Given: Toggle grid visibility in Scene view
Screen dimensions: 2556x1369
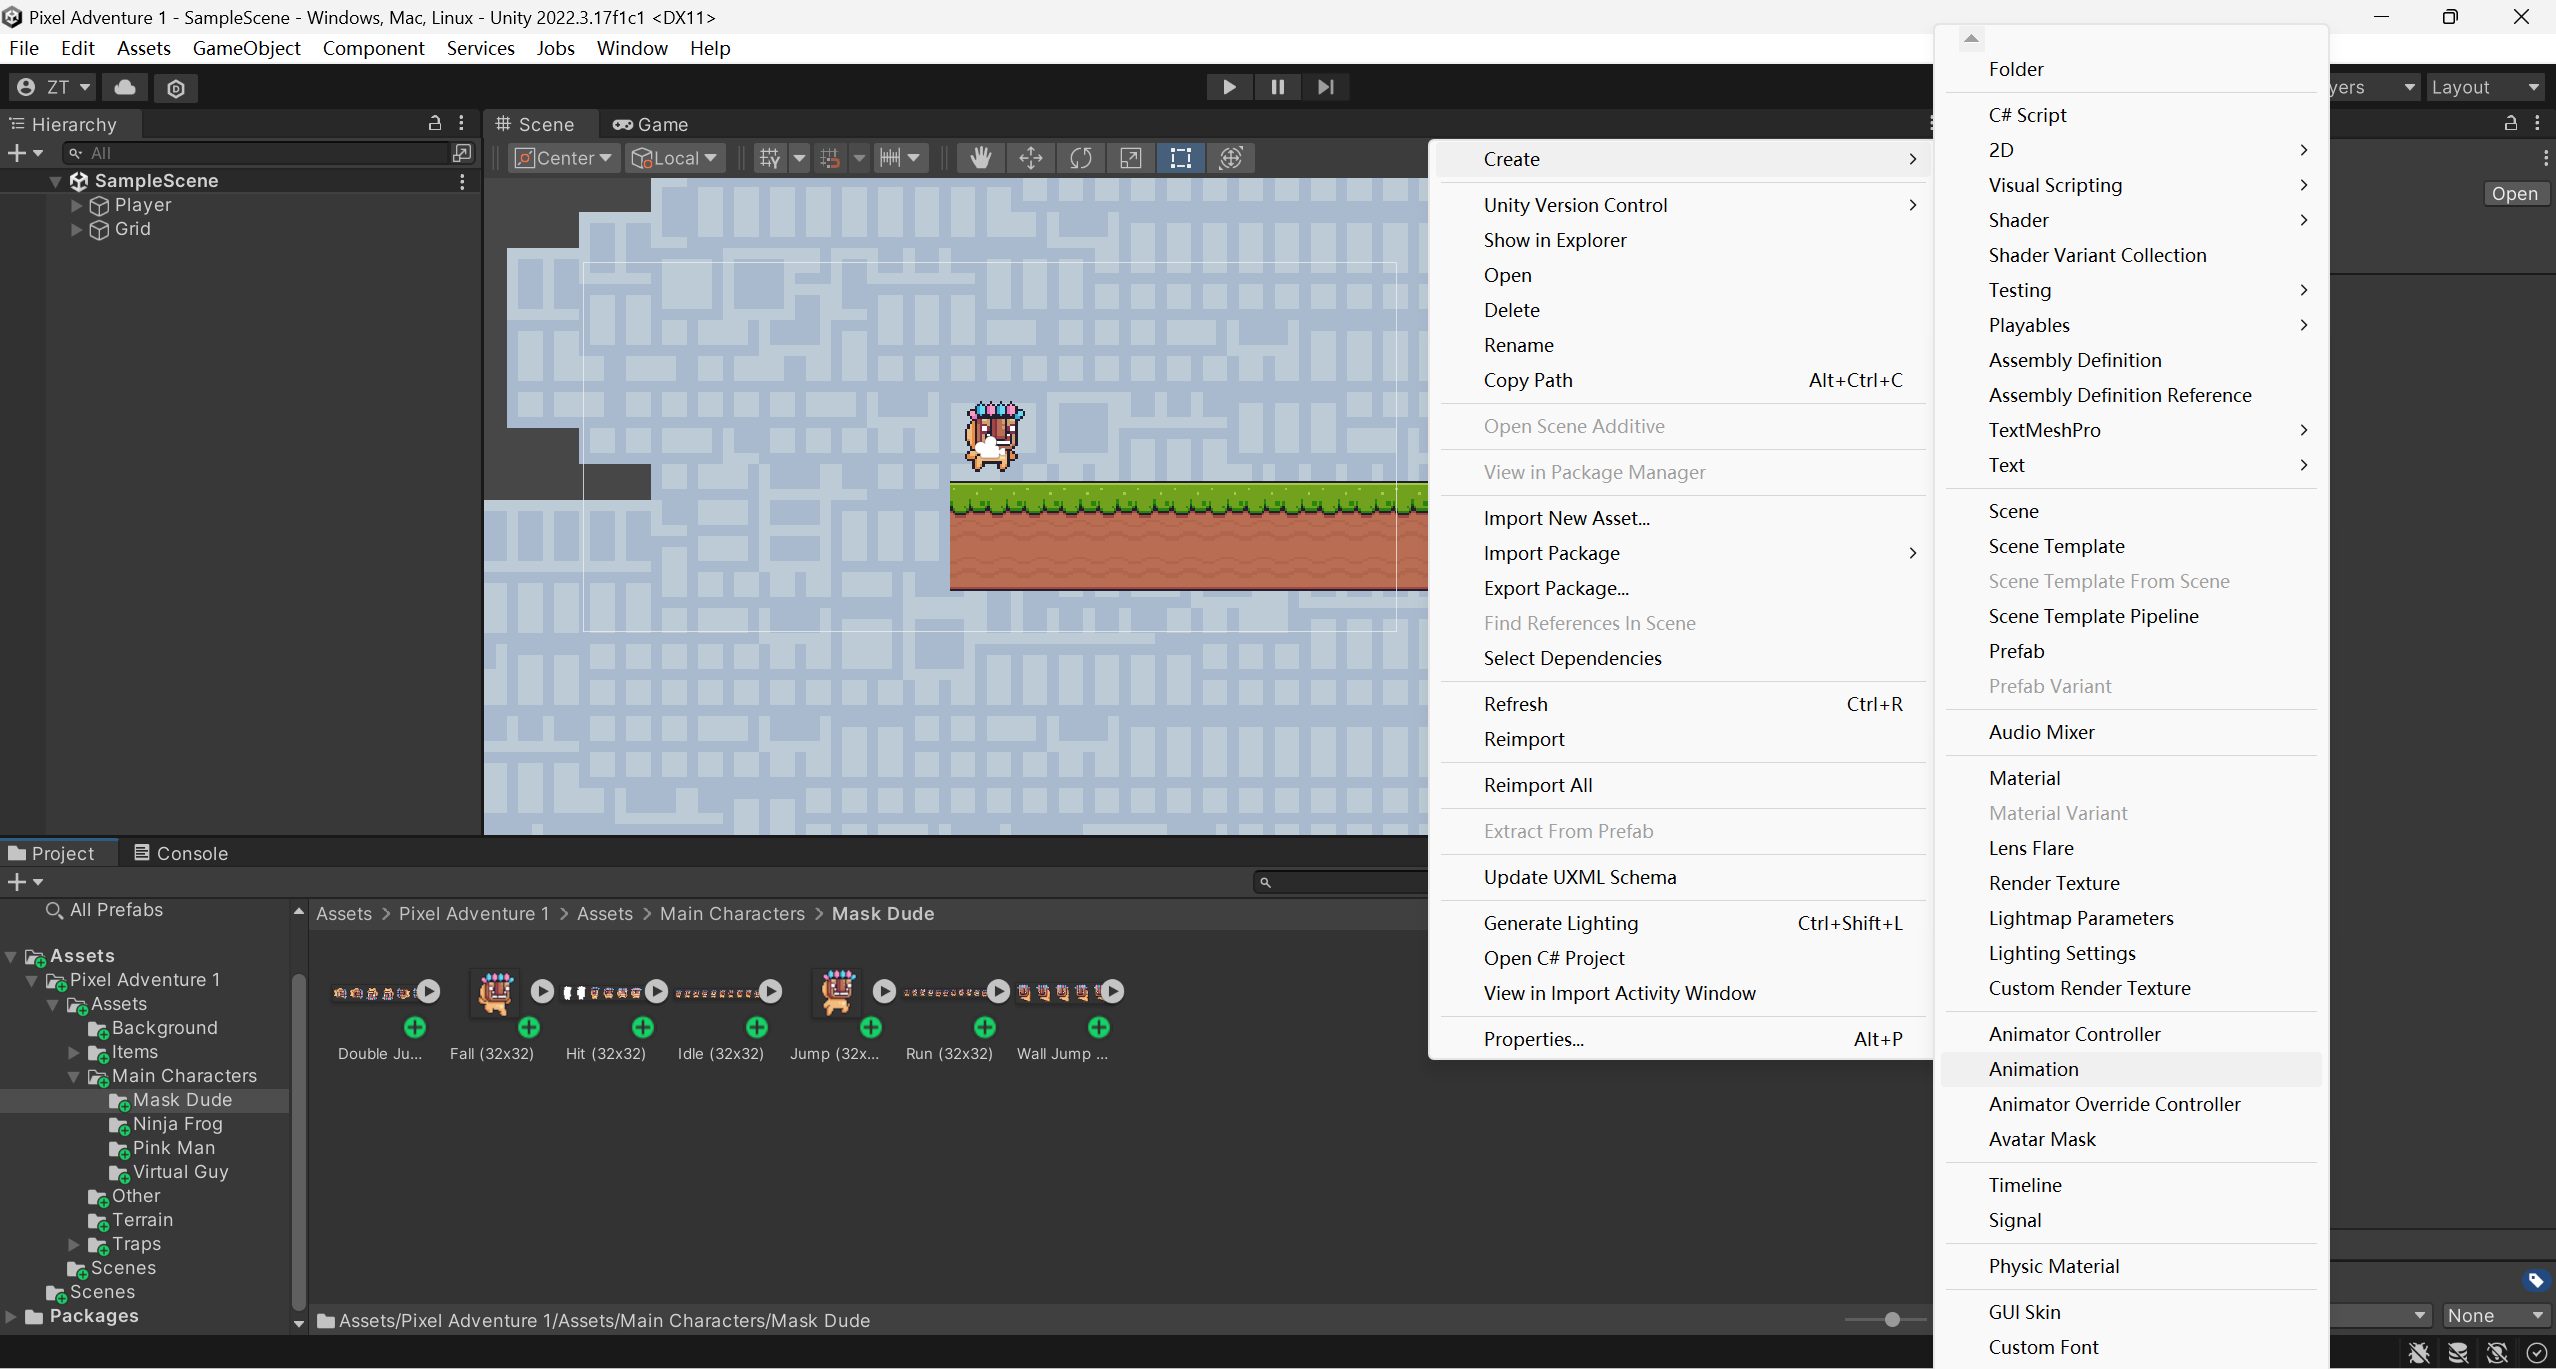Looking at the screenshot, I should 771,157.
